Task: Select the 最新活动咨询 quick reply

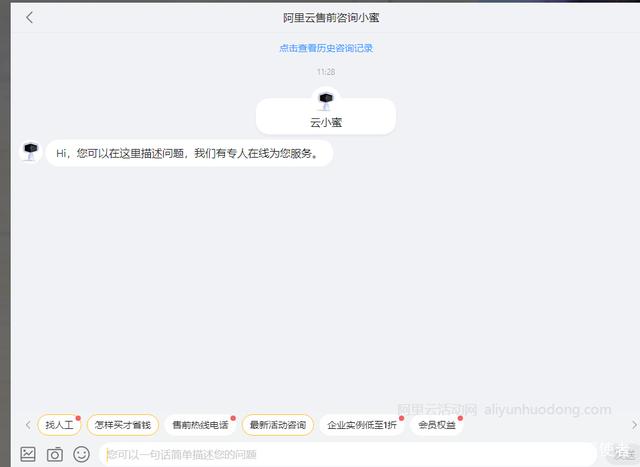Action: pos(278,425)
